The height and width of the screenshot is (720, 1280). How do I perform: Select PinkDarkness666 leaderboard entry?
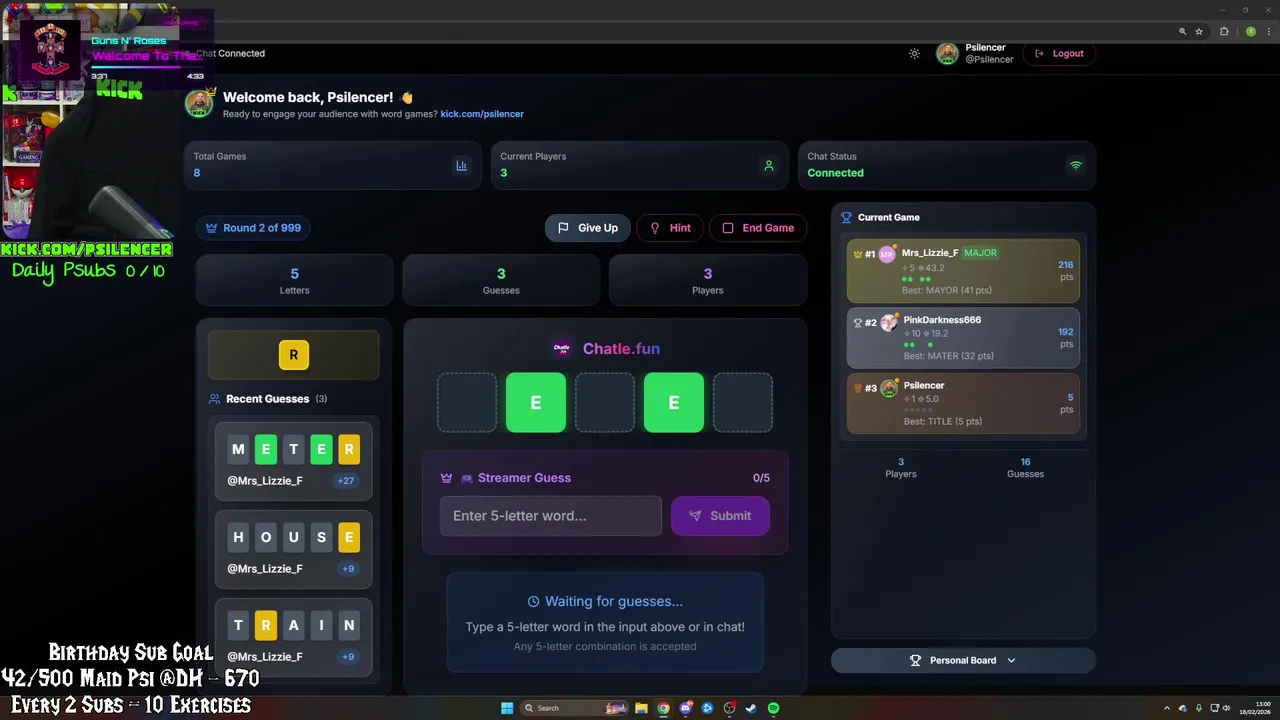point(963,338)
